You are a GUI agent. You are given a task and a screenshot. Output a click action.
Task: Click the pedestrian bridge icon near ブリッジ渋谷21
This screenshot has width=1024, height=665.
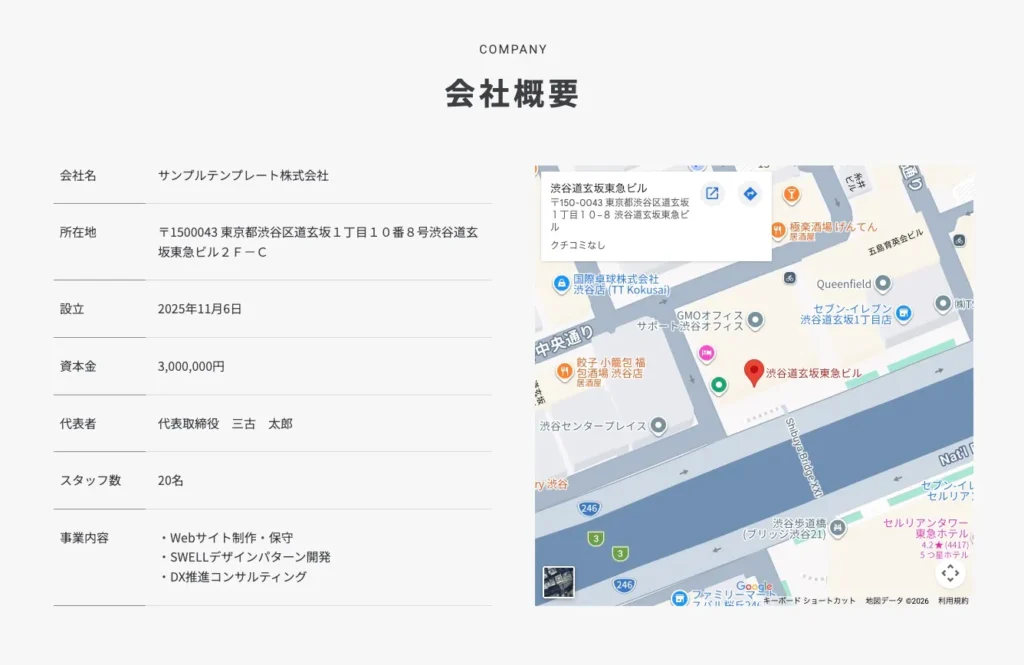[x=837, y=527]
